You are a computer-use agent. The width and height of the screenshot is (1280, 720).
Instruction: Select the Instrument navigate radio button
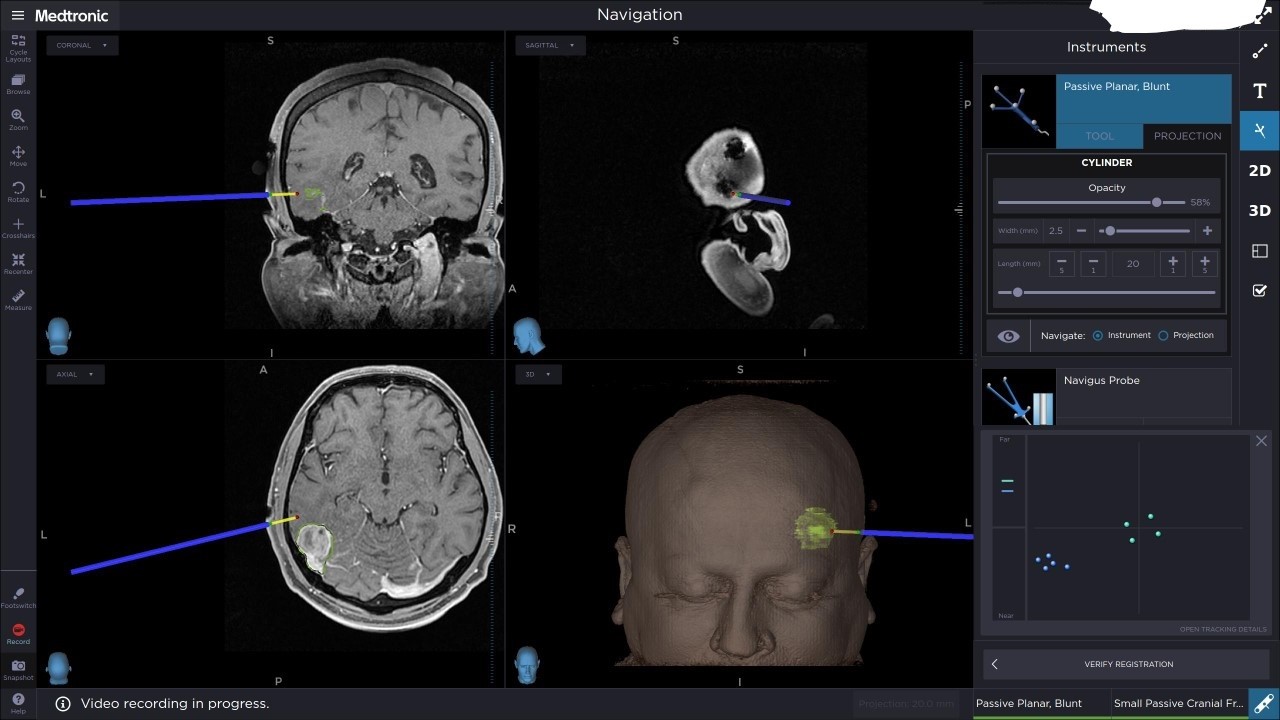point(1098,336)
